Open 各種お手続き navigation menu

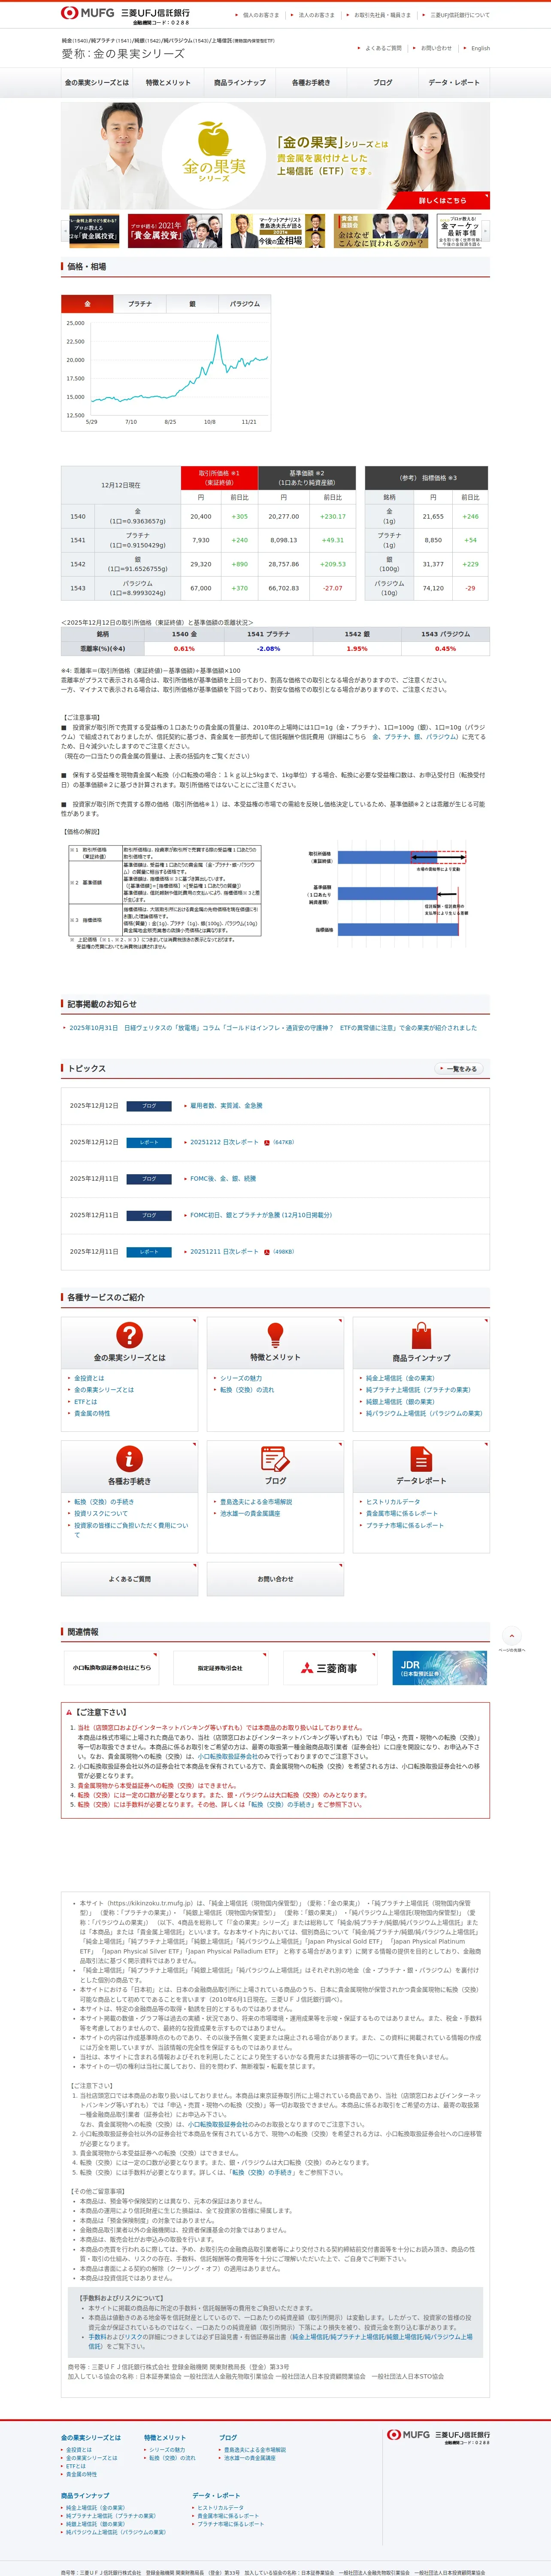(311, 83)
